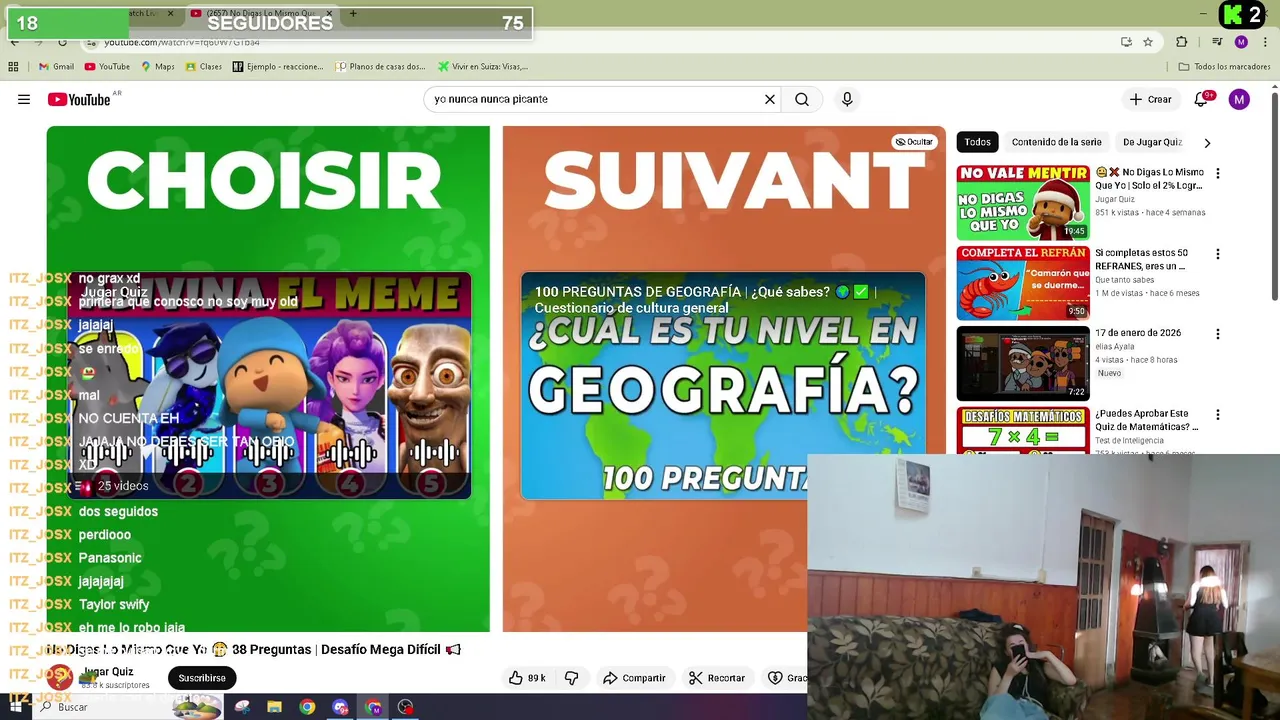
Task: Open the Todos los marcadores folder
Action: pos(1224,67)
